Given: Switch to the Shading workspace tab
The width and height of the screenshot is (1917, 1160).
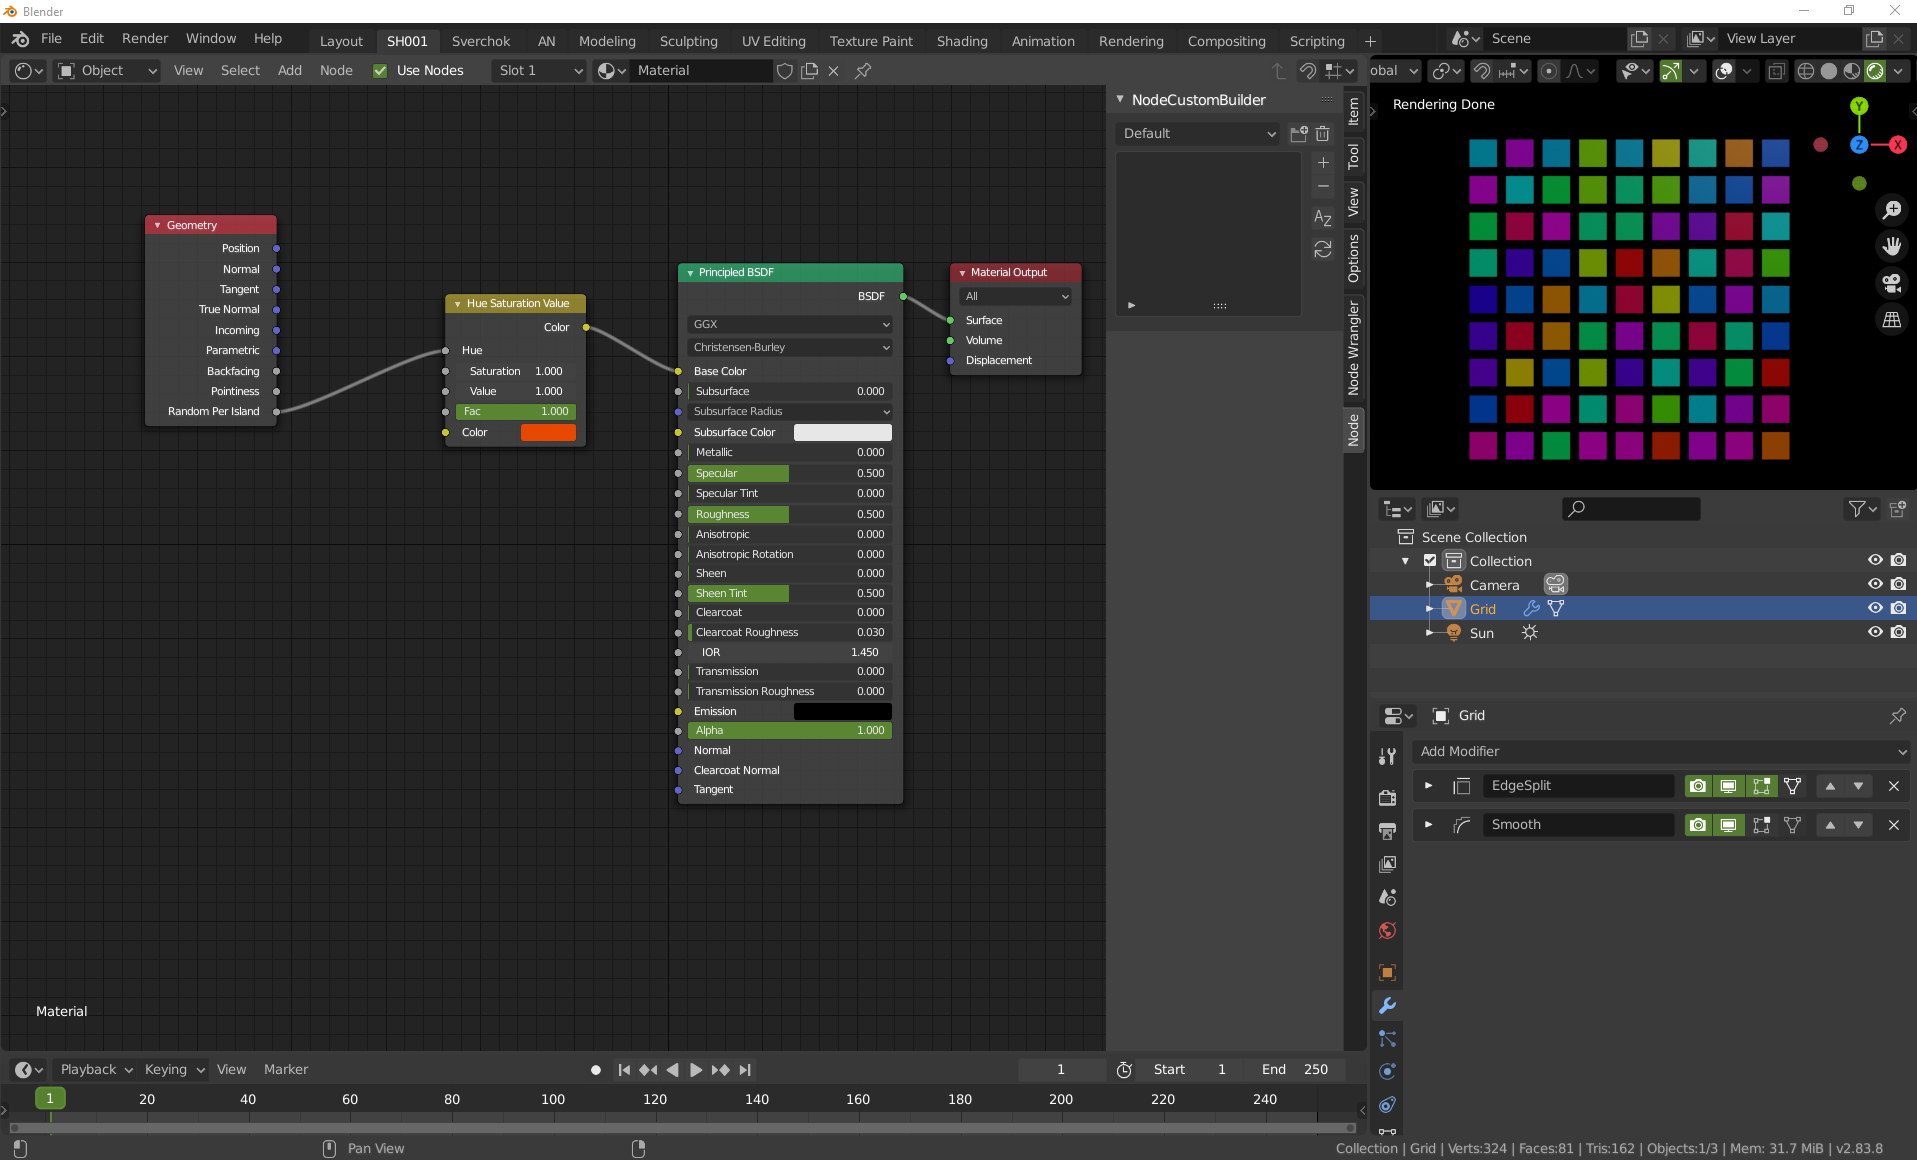Looking at the screenshot, I should 961,41.
